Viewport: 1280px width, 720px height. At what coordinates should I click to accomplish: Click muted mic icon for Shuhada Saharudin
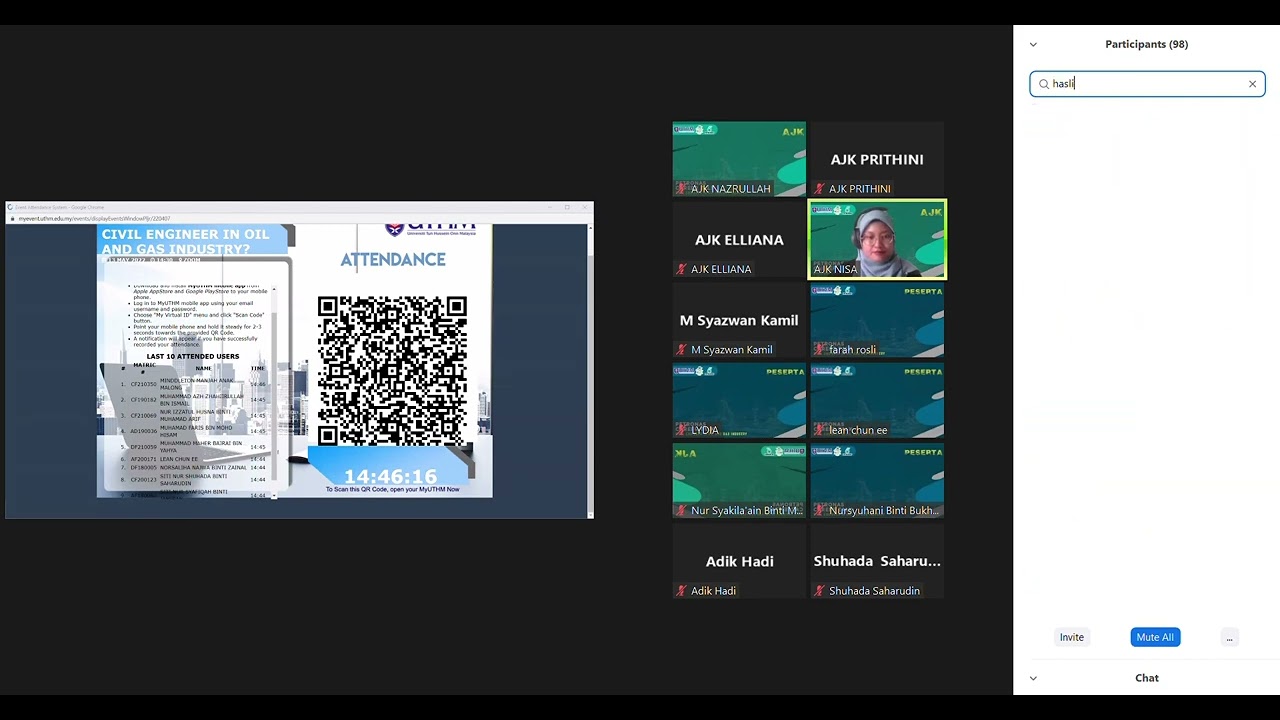pos(820,591)
